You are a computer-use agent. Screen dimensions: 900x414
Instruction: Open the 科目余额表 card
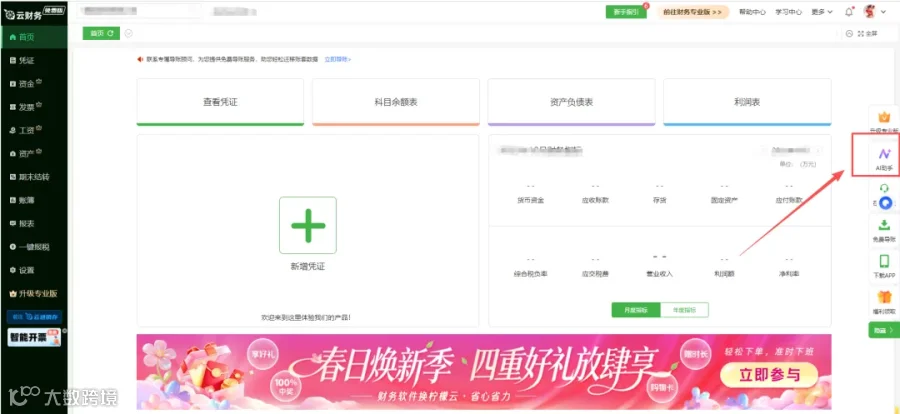point(395,102)
